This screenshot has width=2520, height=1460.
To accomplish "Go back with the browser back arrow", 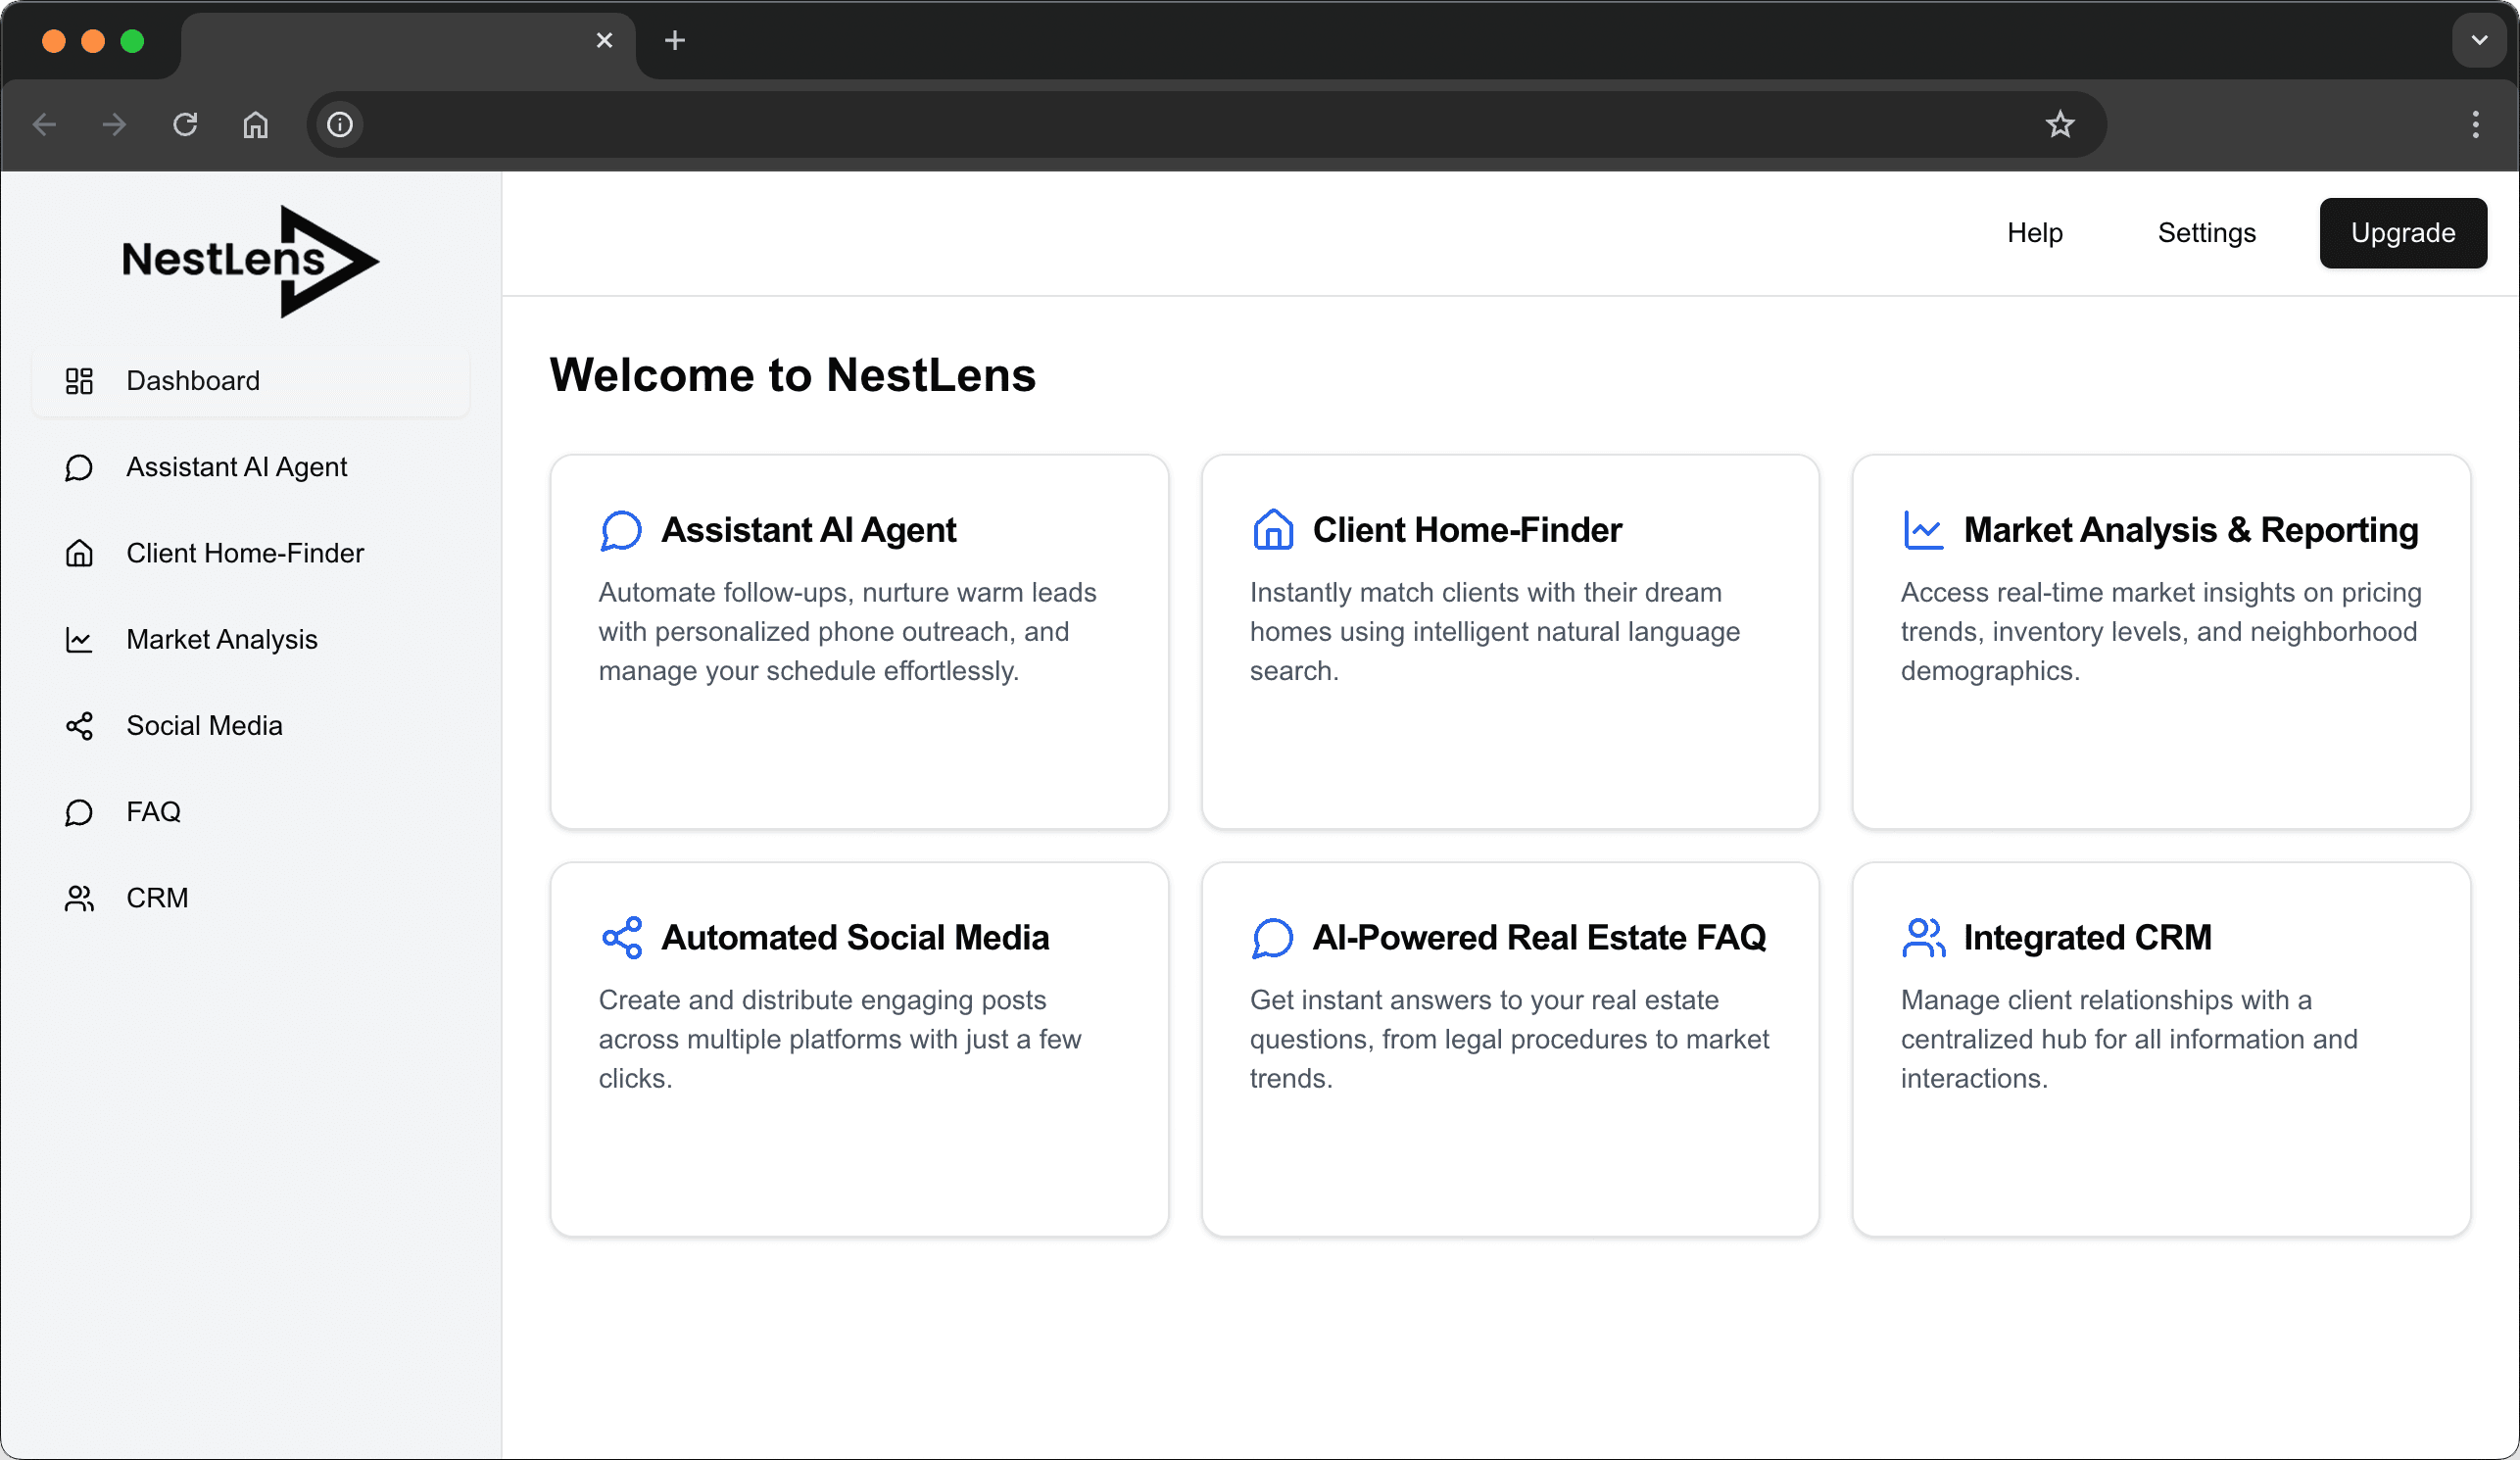I will pyautogui.click(x=45, y=124).
